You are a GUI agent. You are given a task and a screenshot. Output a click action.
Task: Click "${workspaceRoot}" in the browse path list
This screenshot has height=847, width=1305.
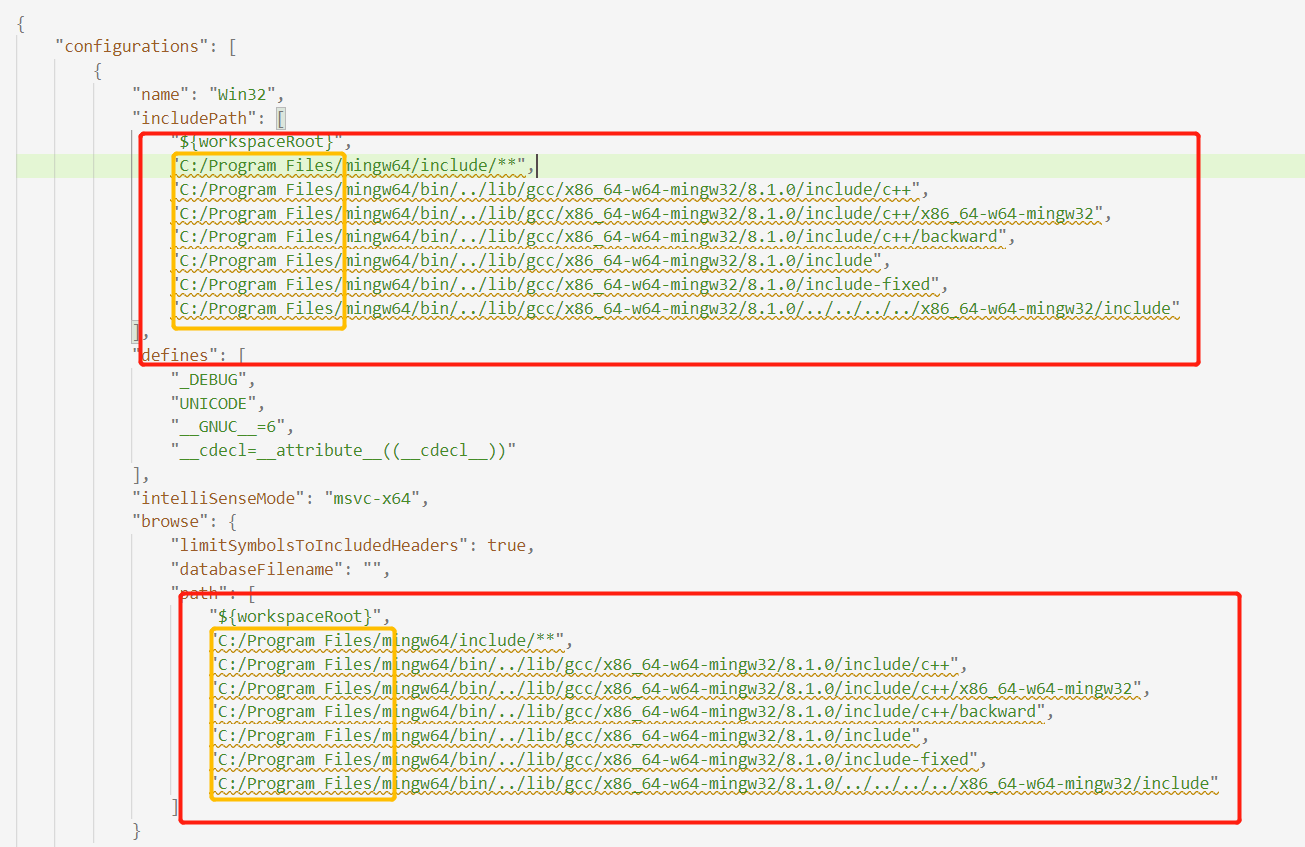[x=295, y=616]
